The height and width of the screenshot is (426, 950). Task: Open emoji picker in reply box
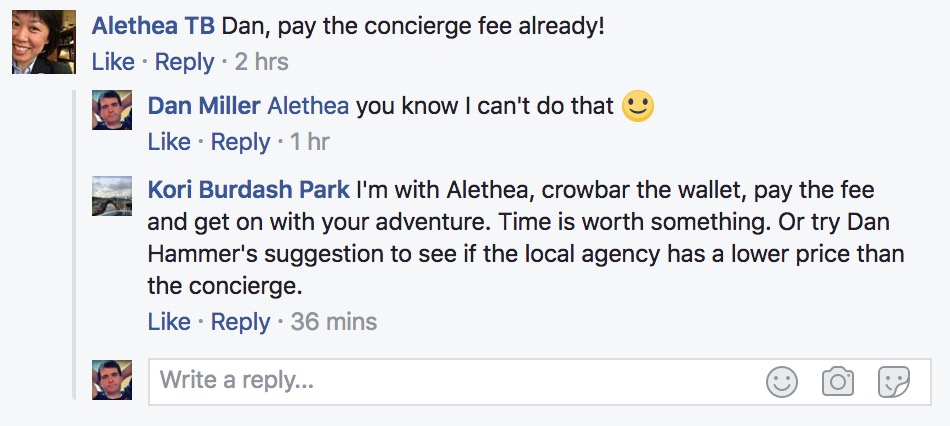pos(782,381)
